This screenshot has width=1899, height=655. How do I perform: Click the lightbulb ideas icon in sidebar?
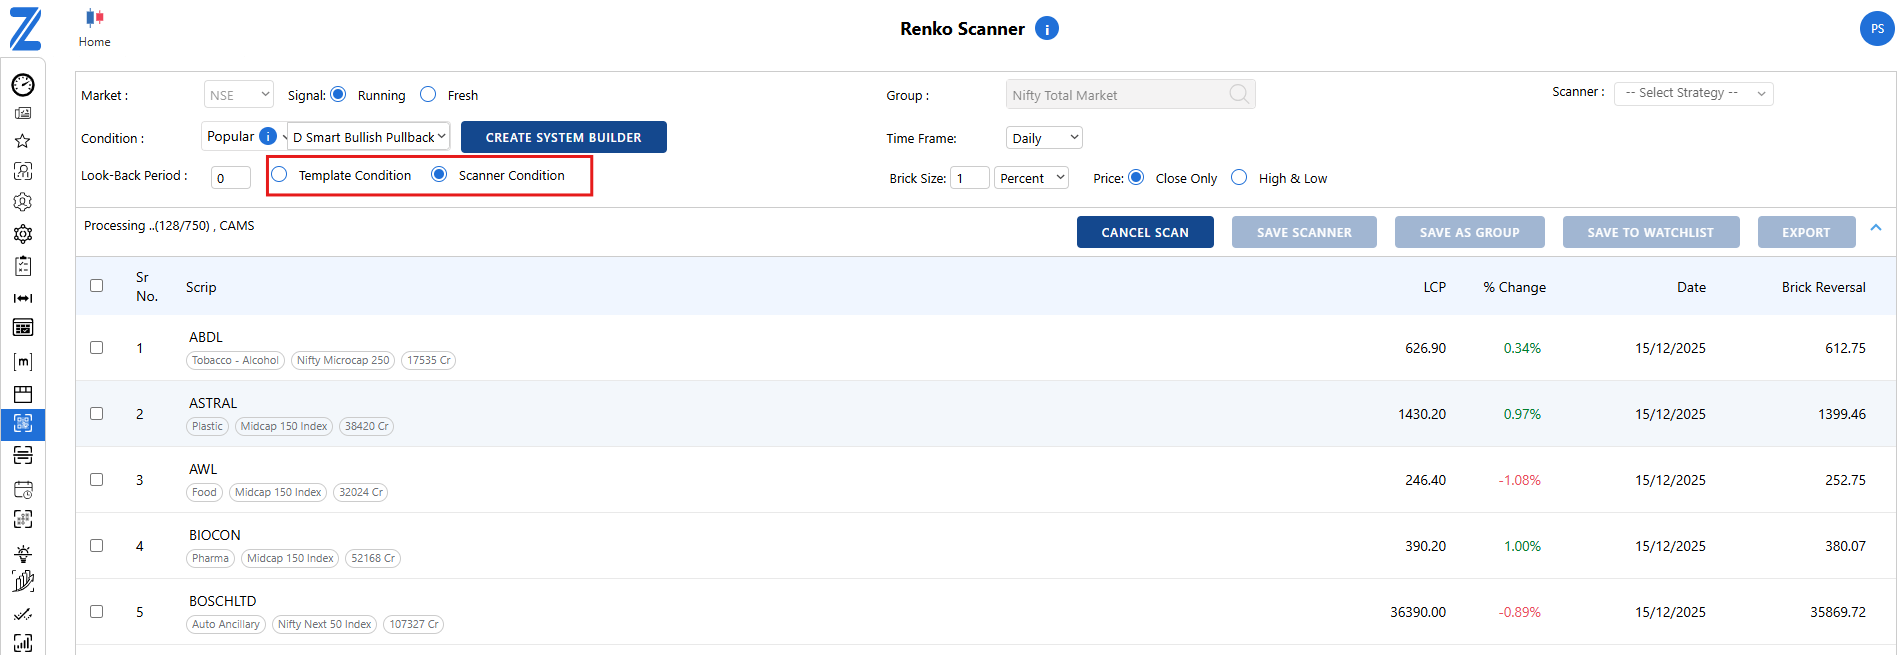[23, 553]
